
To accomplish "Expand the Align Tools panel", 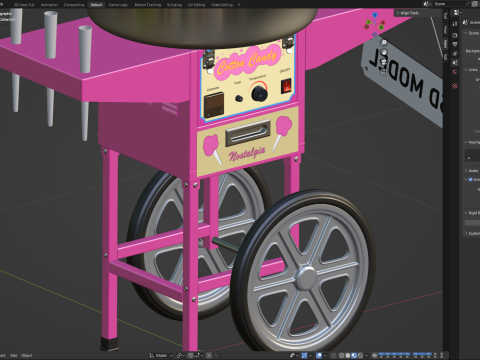I will point(417,13).
